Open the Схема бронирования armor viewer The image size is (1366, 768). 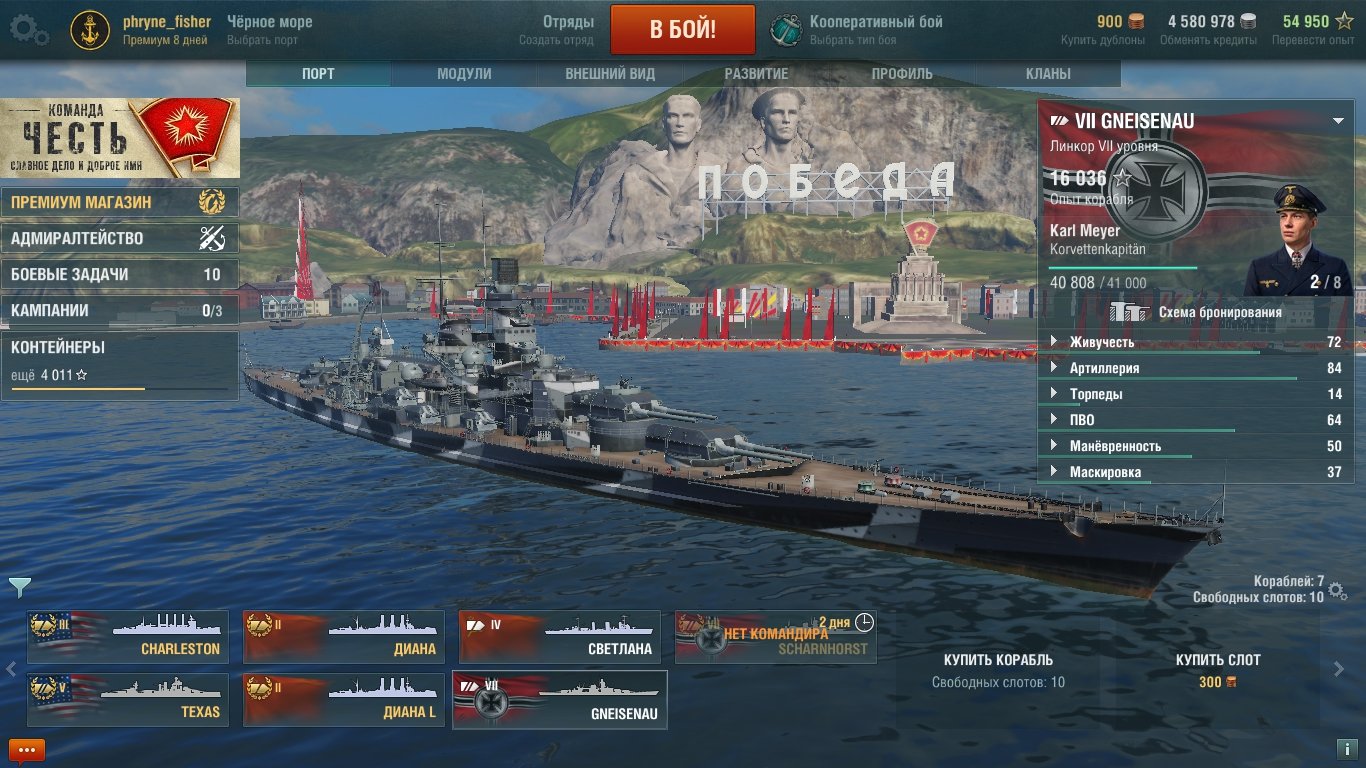coord(1195,312)
